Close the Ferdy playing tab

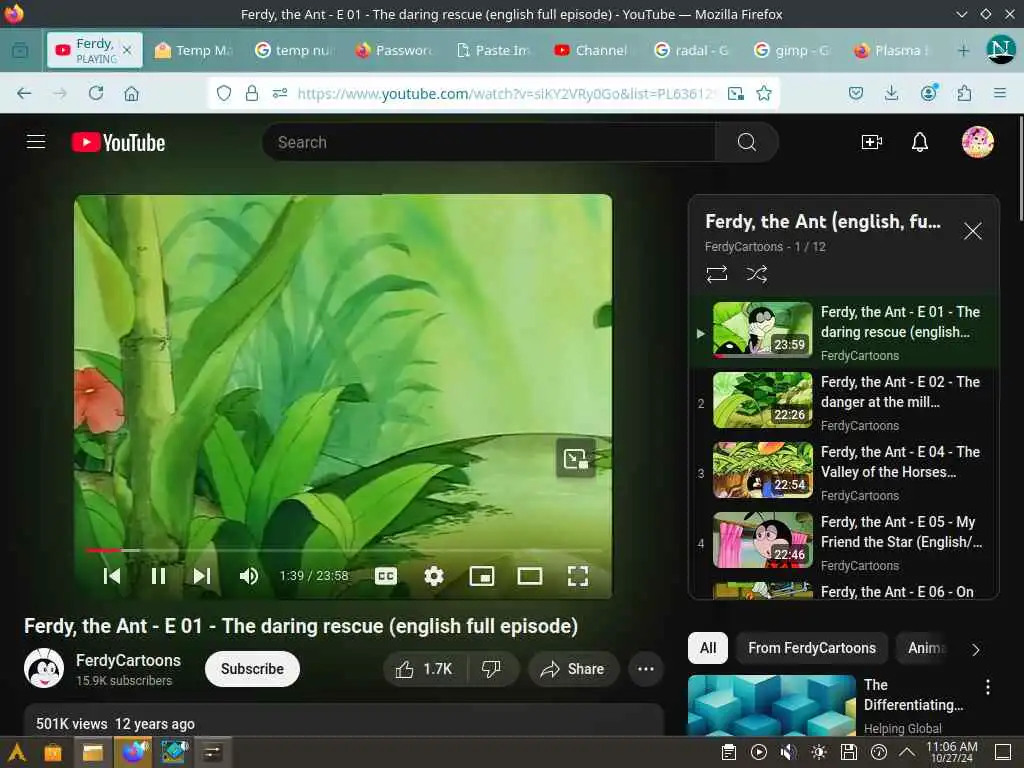(127, 50)
